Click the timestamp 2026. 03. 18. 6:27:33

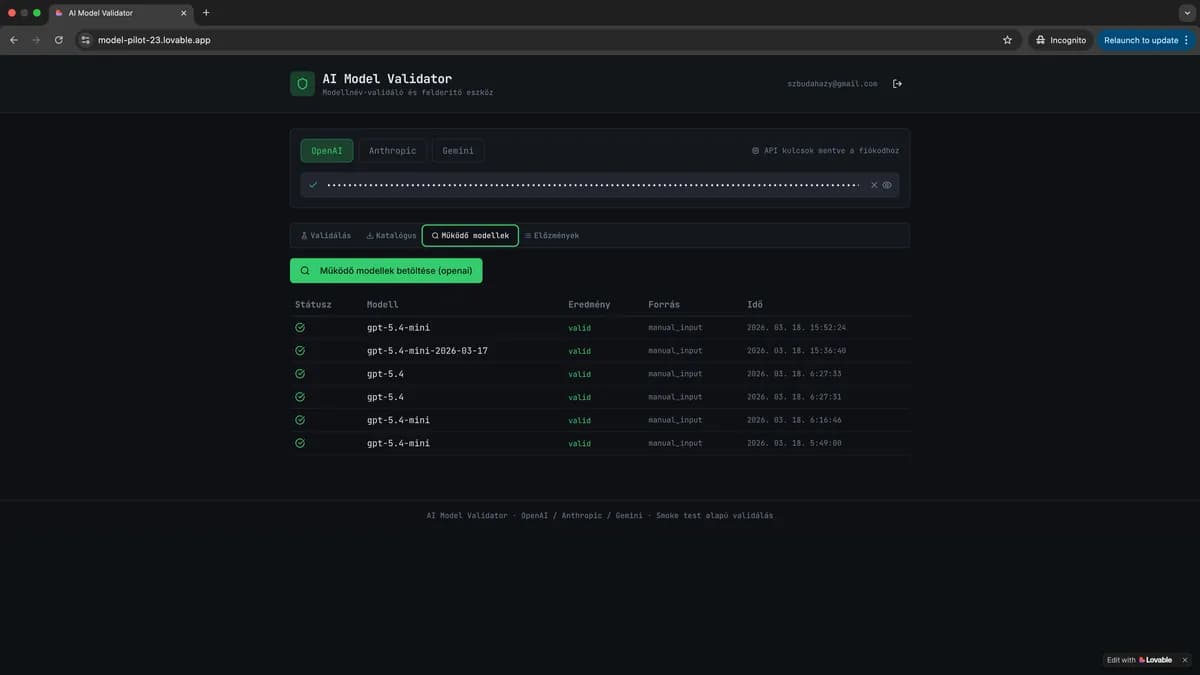point(794,374)
